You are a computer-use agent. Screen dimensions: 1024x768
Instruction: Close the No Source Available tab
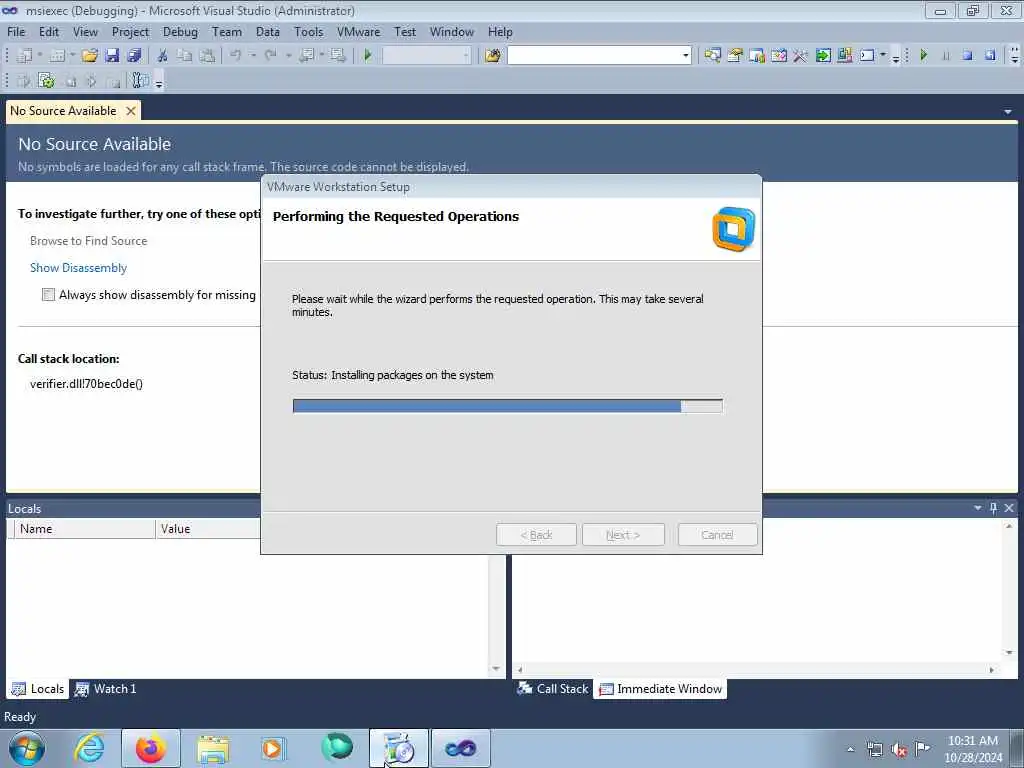[x=131, y=111]
